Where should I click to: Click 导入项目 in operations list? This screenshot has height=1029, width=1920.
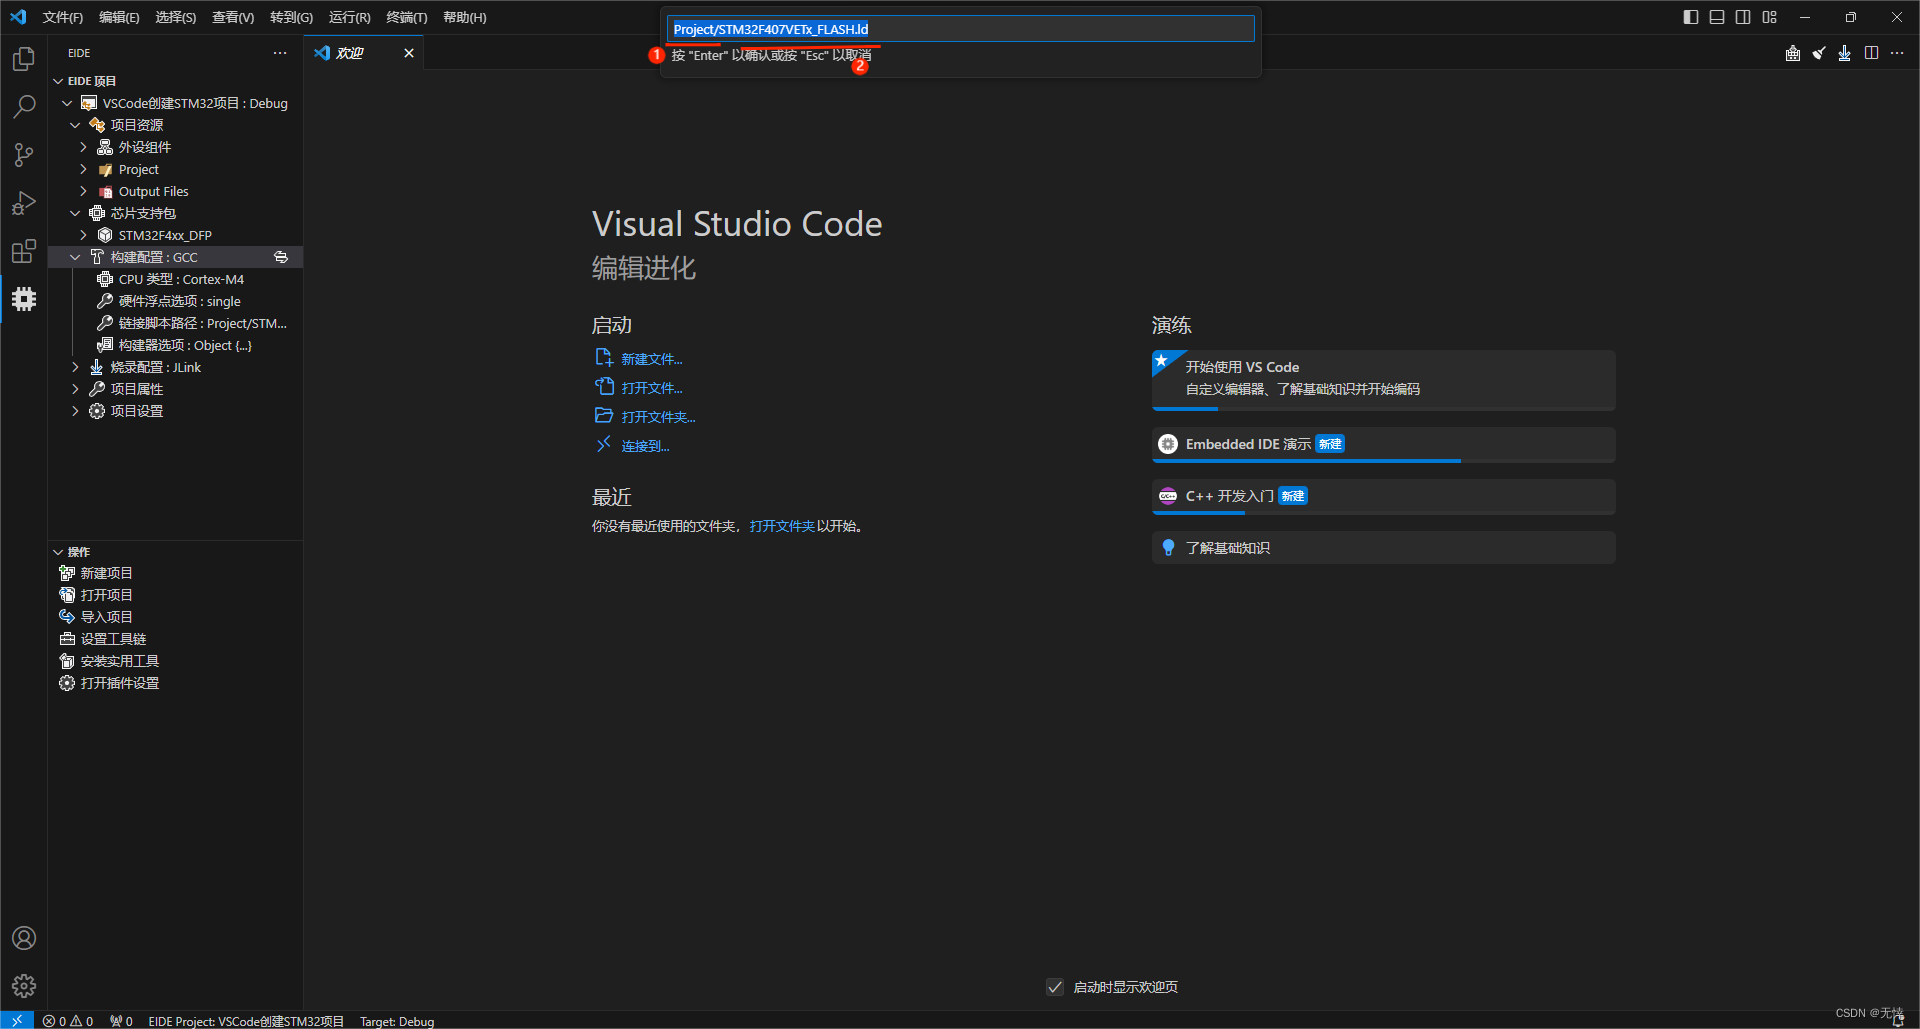[x=106, y=617]
